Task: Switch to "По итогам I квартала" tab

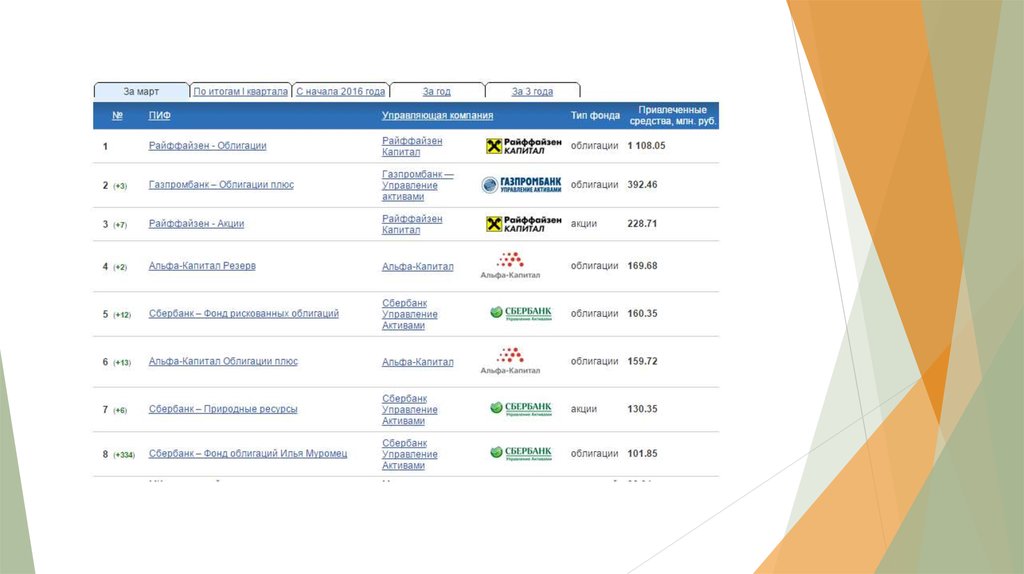Action: [240, 91]
